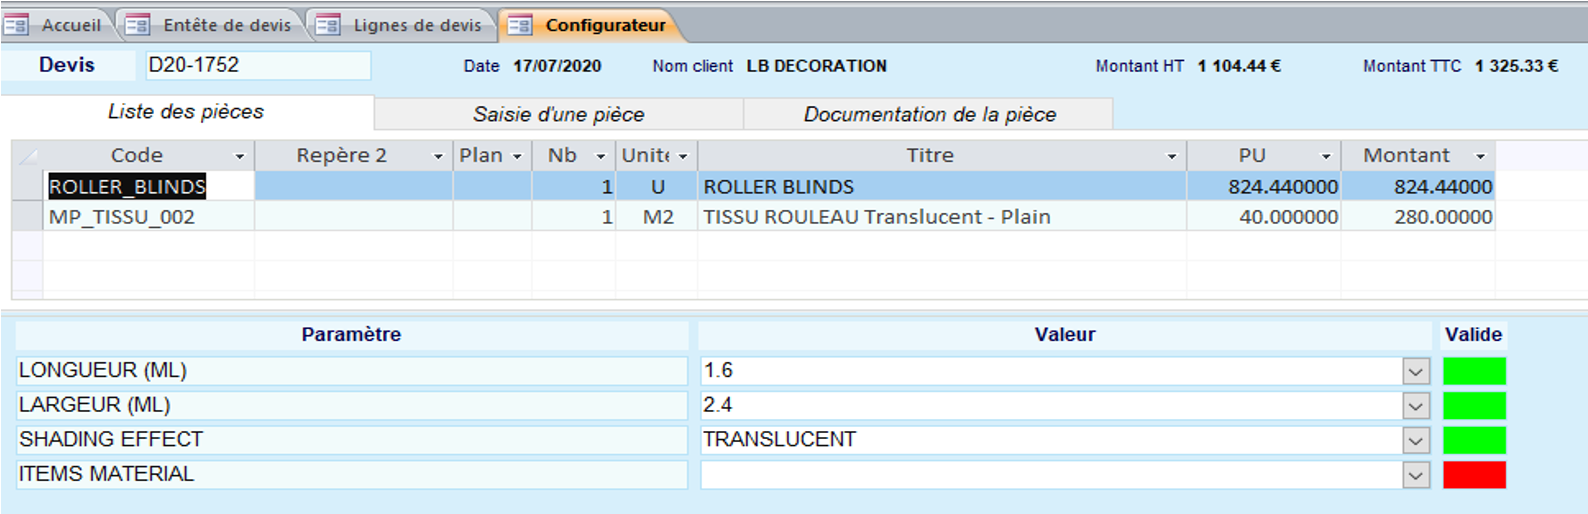Open the SHADING EFFECT value dropdown

[1415, 441]
